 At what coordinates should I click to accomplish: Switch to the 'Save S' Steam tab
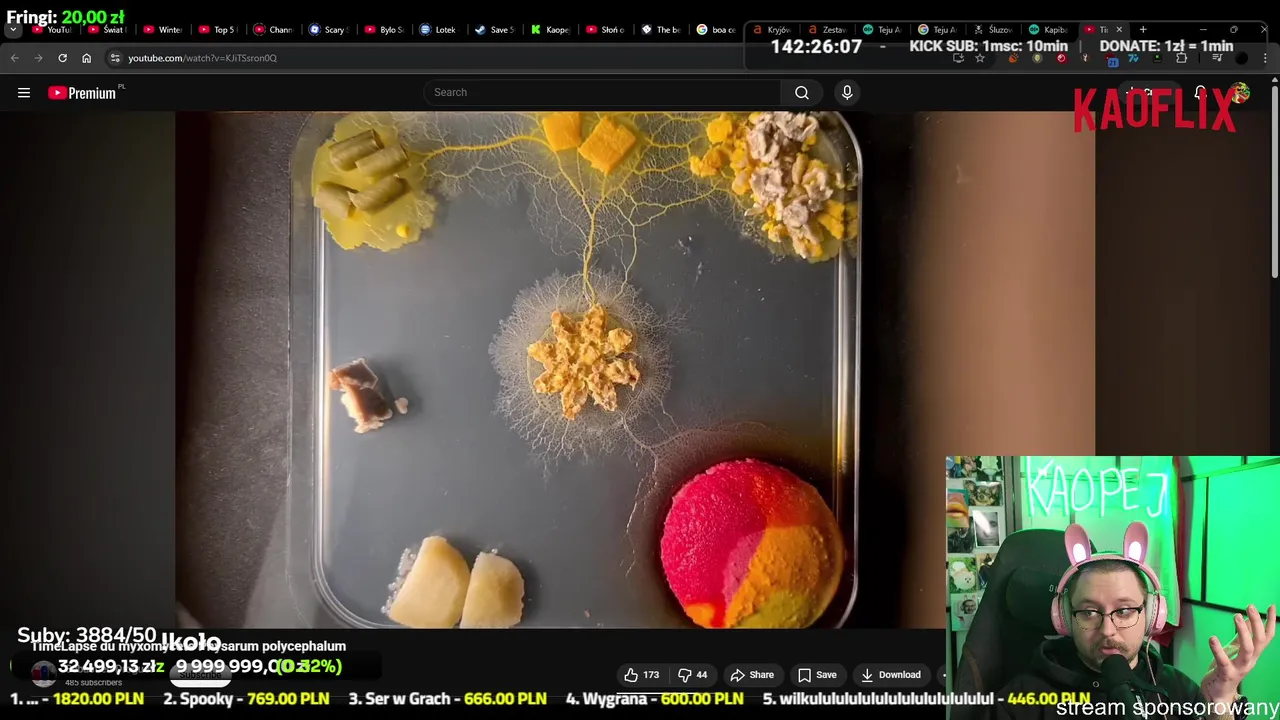point(493,30)
